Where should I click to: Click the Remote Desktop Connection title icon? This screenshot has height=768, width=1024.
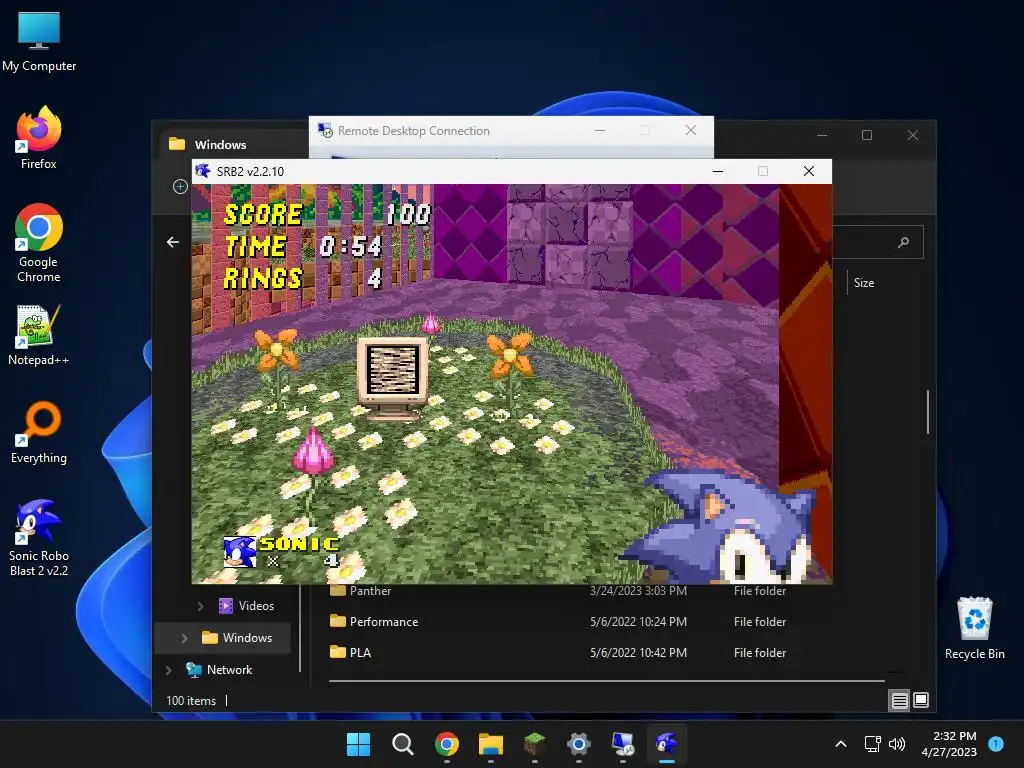click(x=325, y=130)
